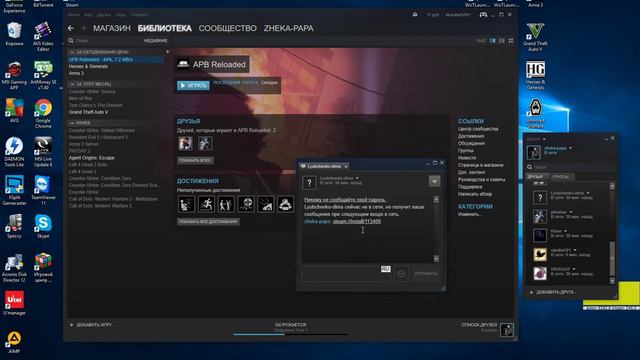This screenshot has width=640, height=360.
Task: Switch library to grid view icon
Action: pyautogui.click(x=511, y=40)
